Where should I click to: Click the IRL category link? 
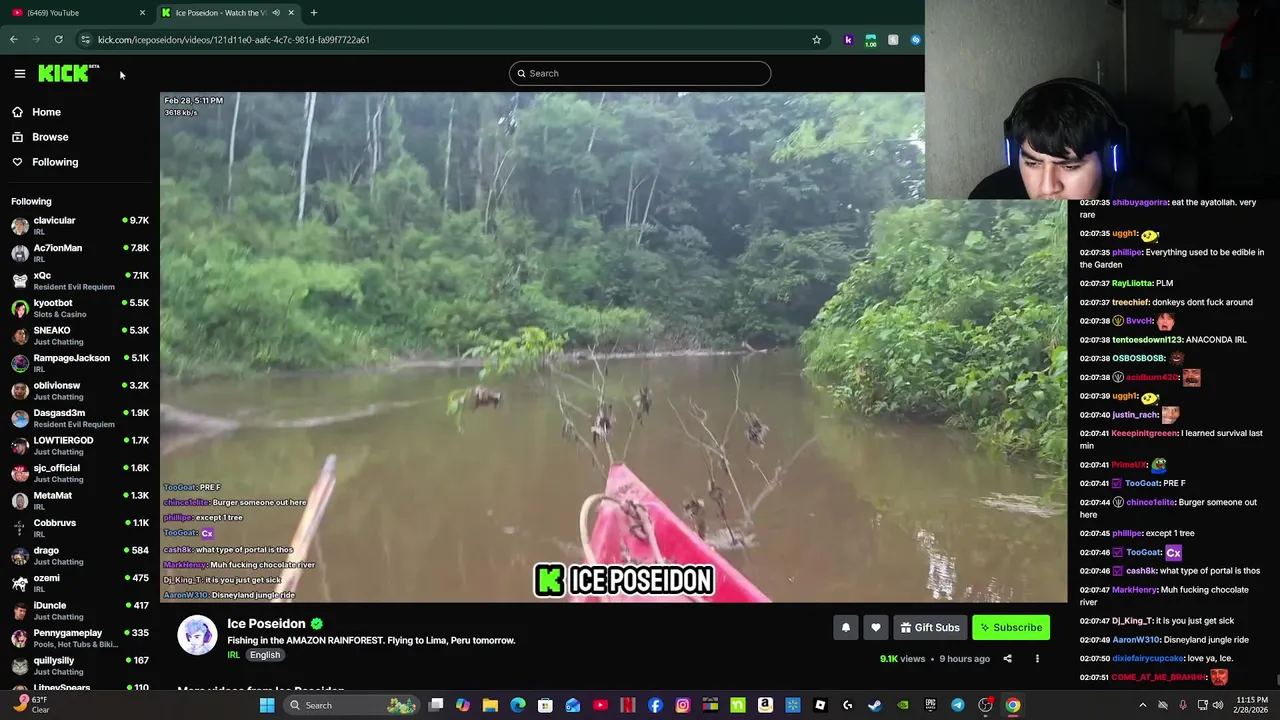tap(233, 655)
